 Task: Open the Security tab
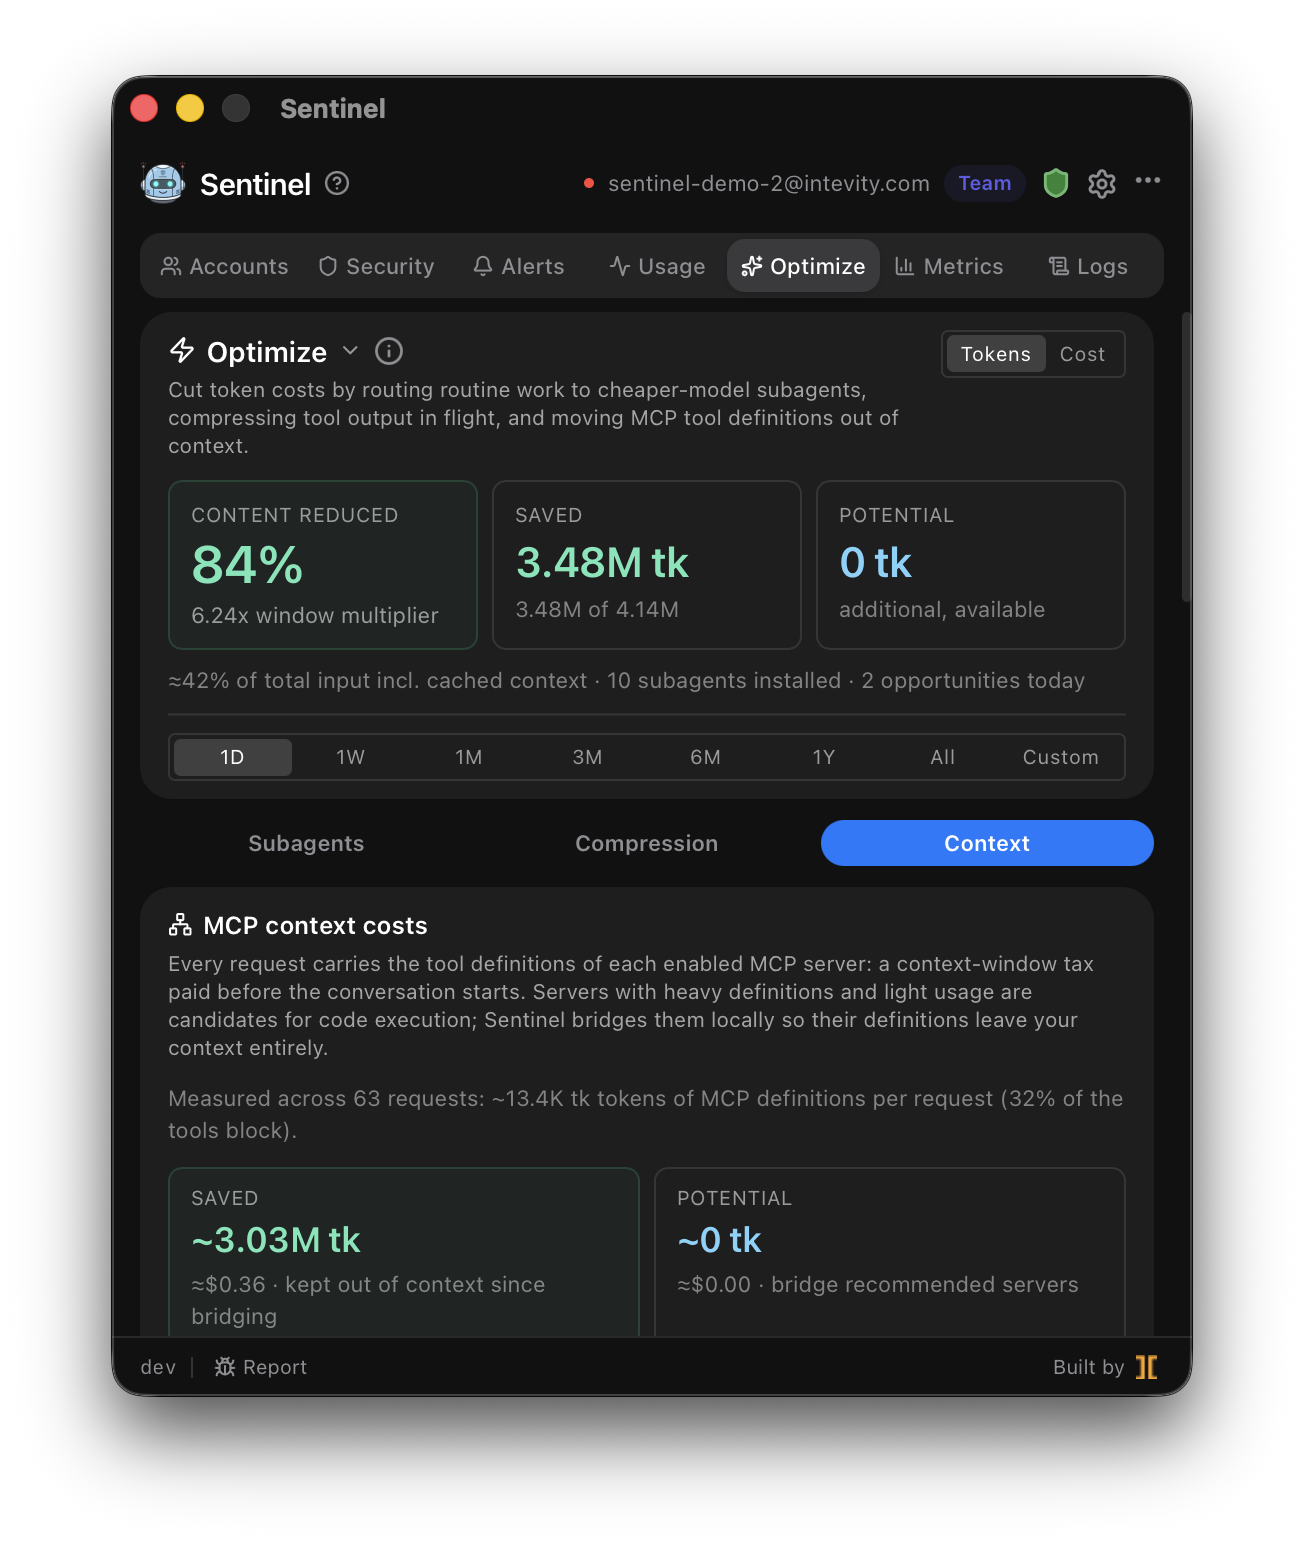376,266
